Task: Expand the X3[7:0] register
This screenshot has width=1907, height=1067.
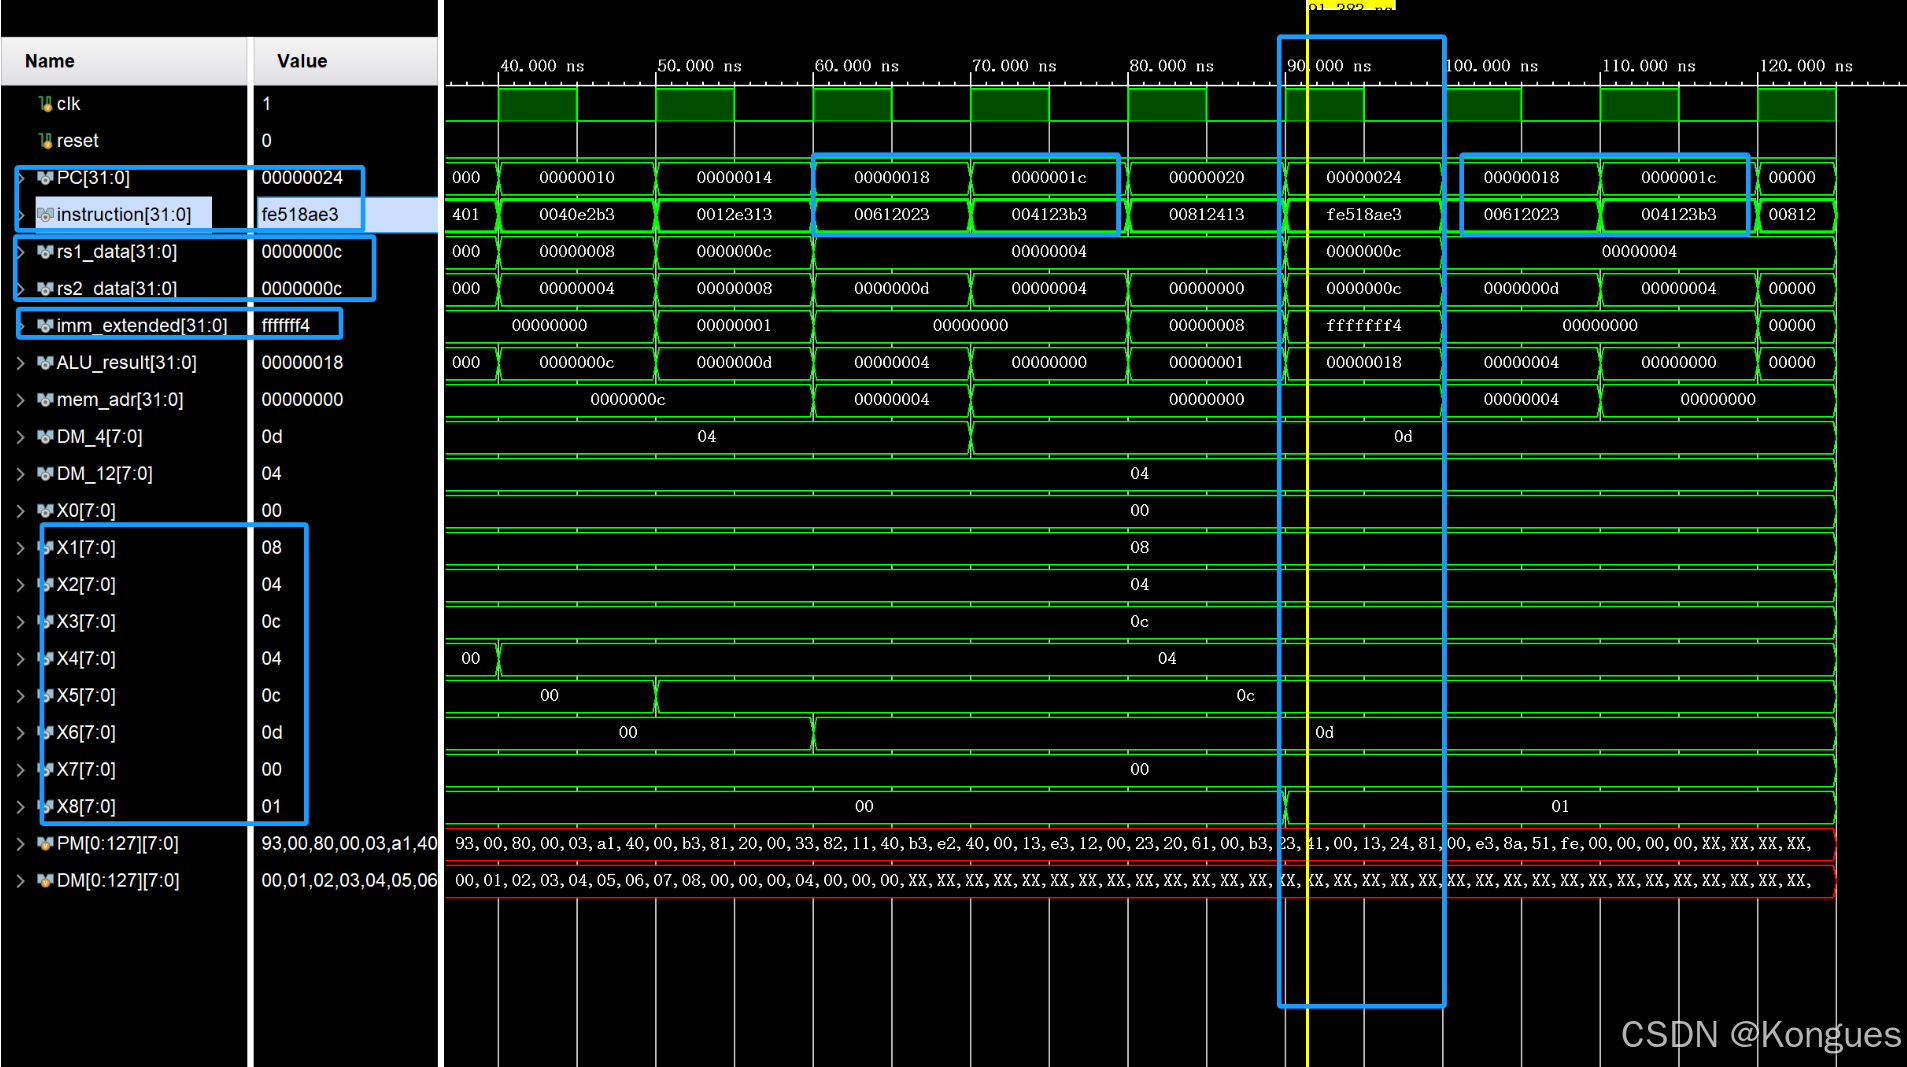Action: [x=20, y=621]
